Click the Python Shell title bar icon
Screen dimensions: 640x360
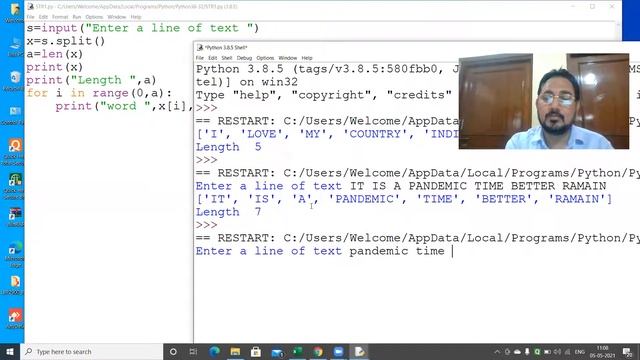200,47
